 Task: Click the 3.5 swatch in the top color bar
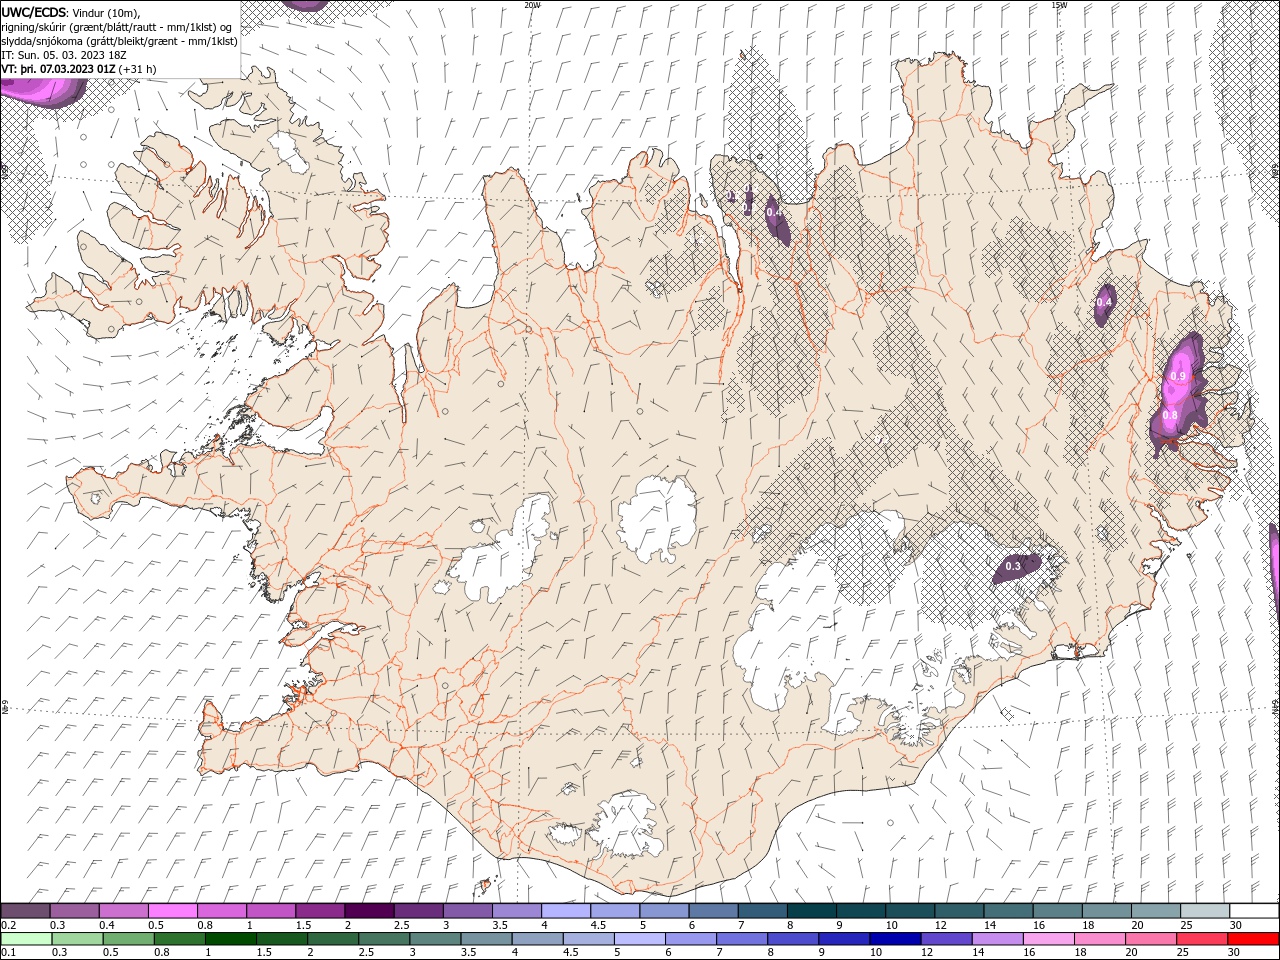pyautogui.click(x=517, y=911)
